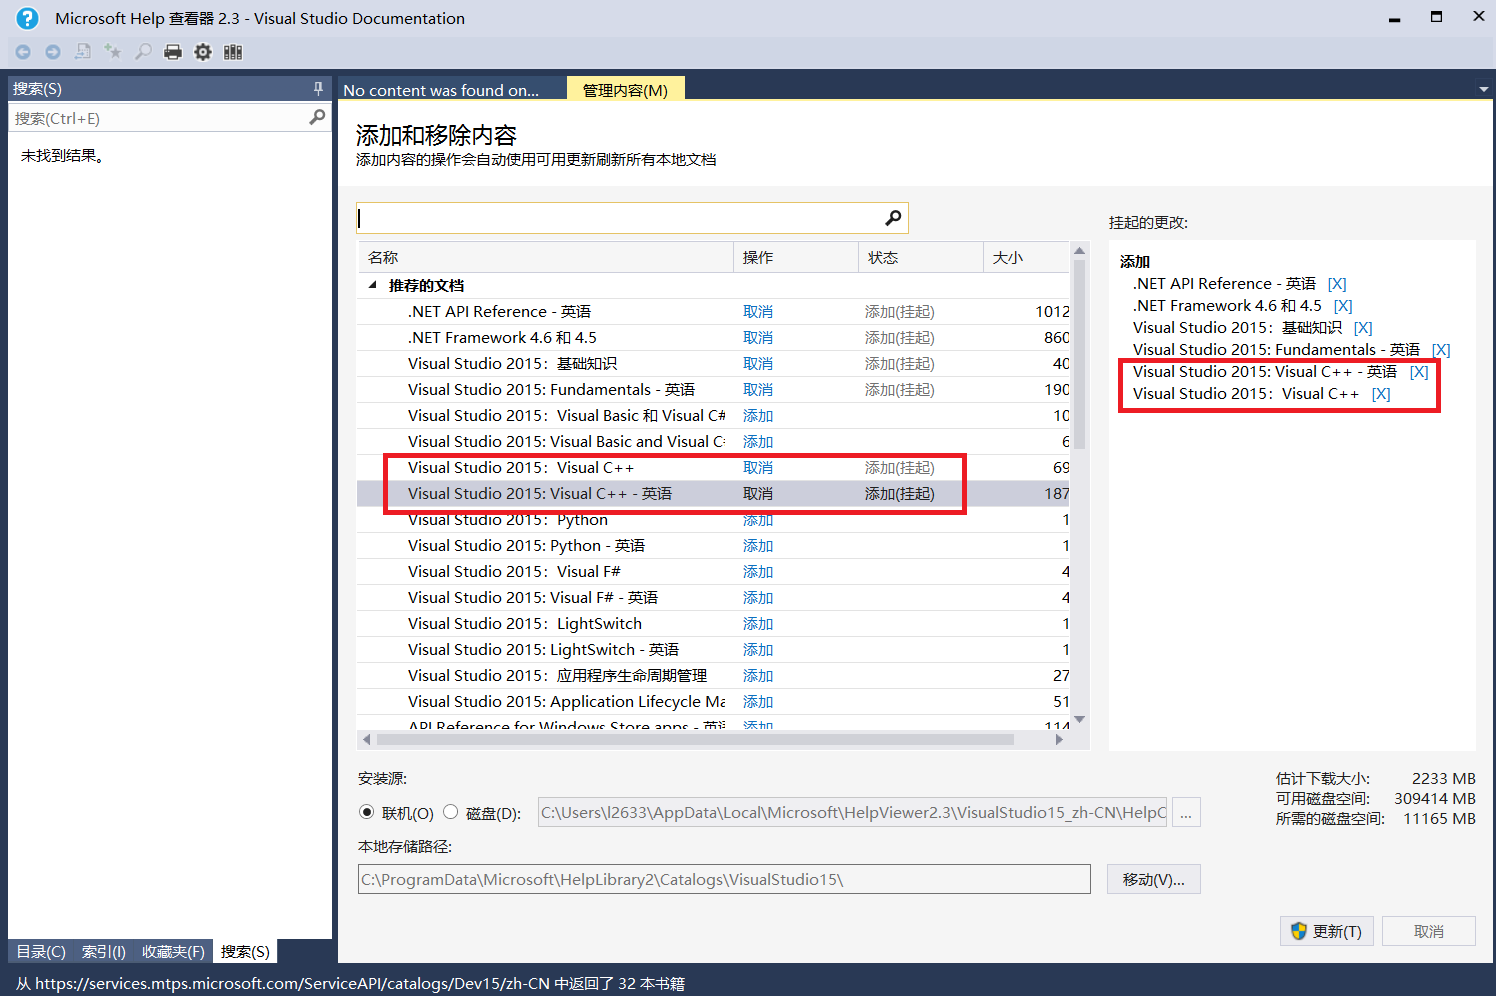Click 添加 for Visual Studio 2015: LightSwitch row
The height and width of the screenshot is (996, 1496).
point(758,624)
